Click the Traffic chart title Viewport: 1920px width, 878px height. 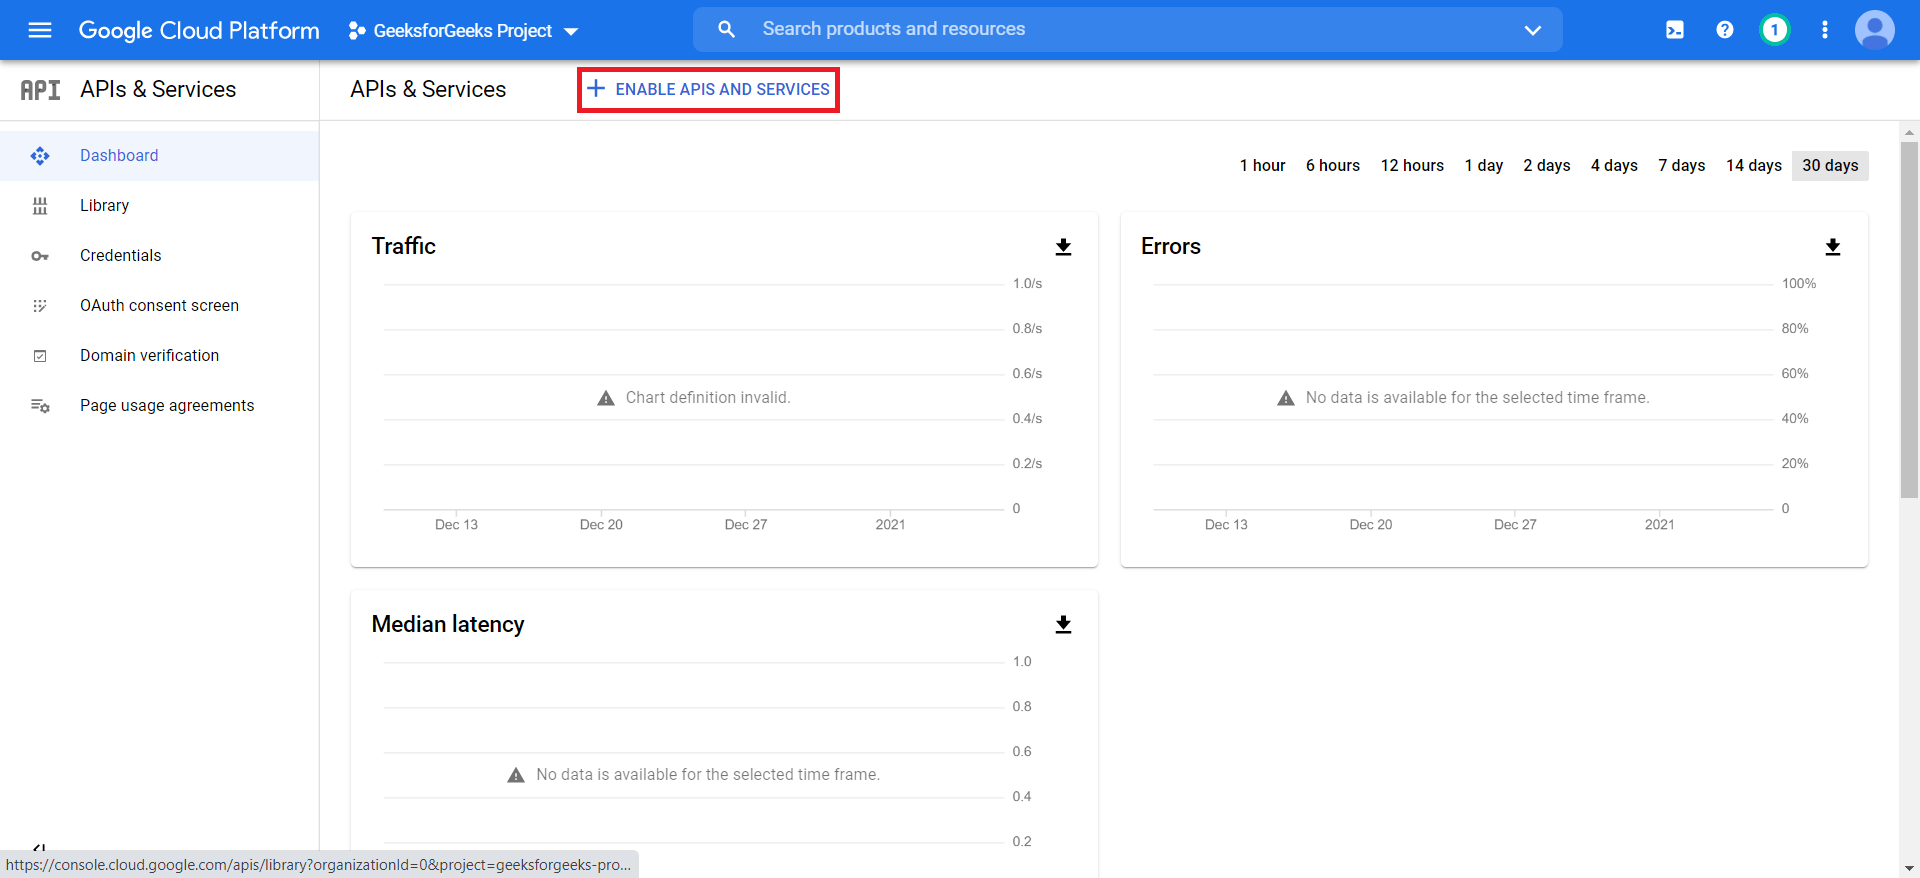[403, 246]
